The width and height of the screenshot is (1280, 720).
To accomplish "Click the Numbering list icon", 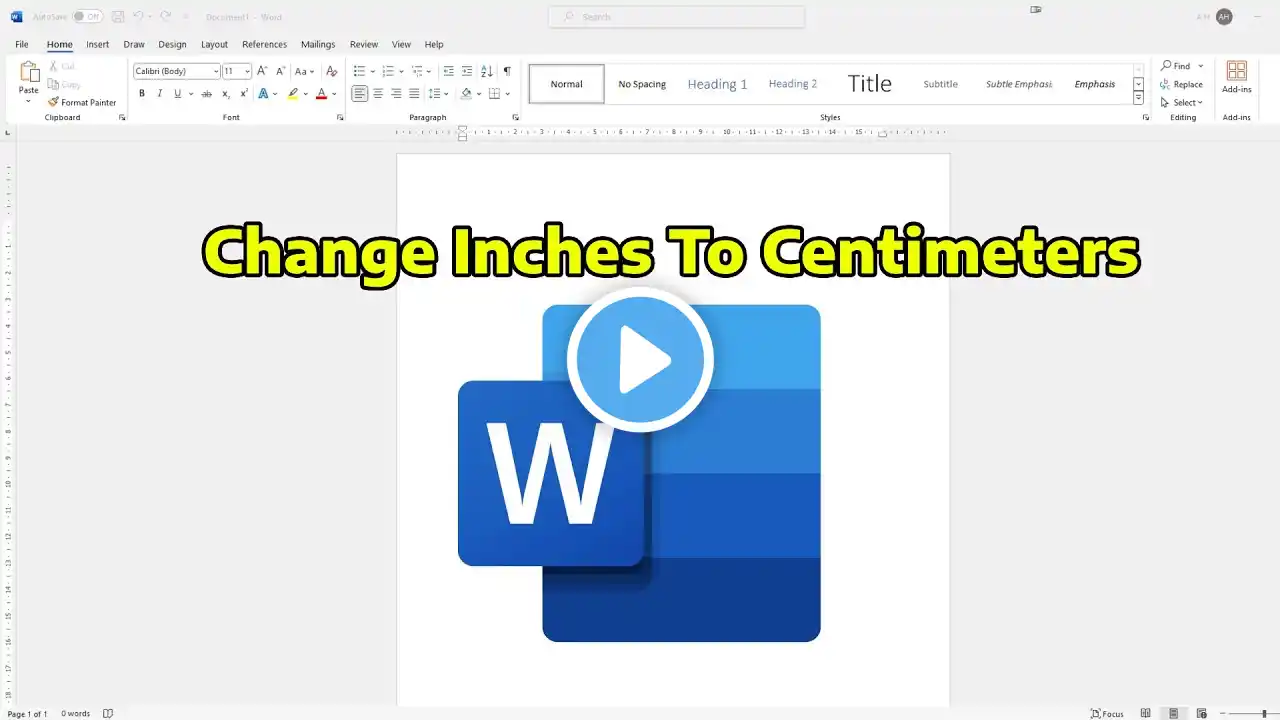I will tap(388, 71).
